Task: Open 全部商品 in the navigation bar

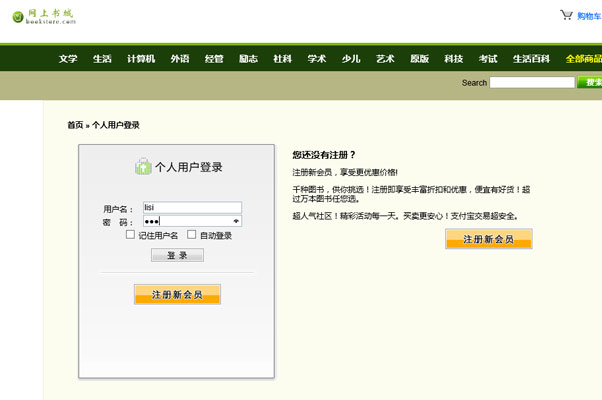Action: (x=583, y=59)
